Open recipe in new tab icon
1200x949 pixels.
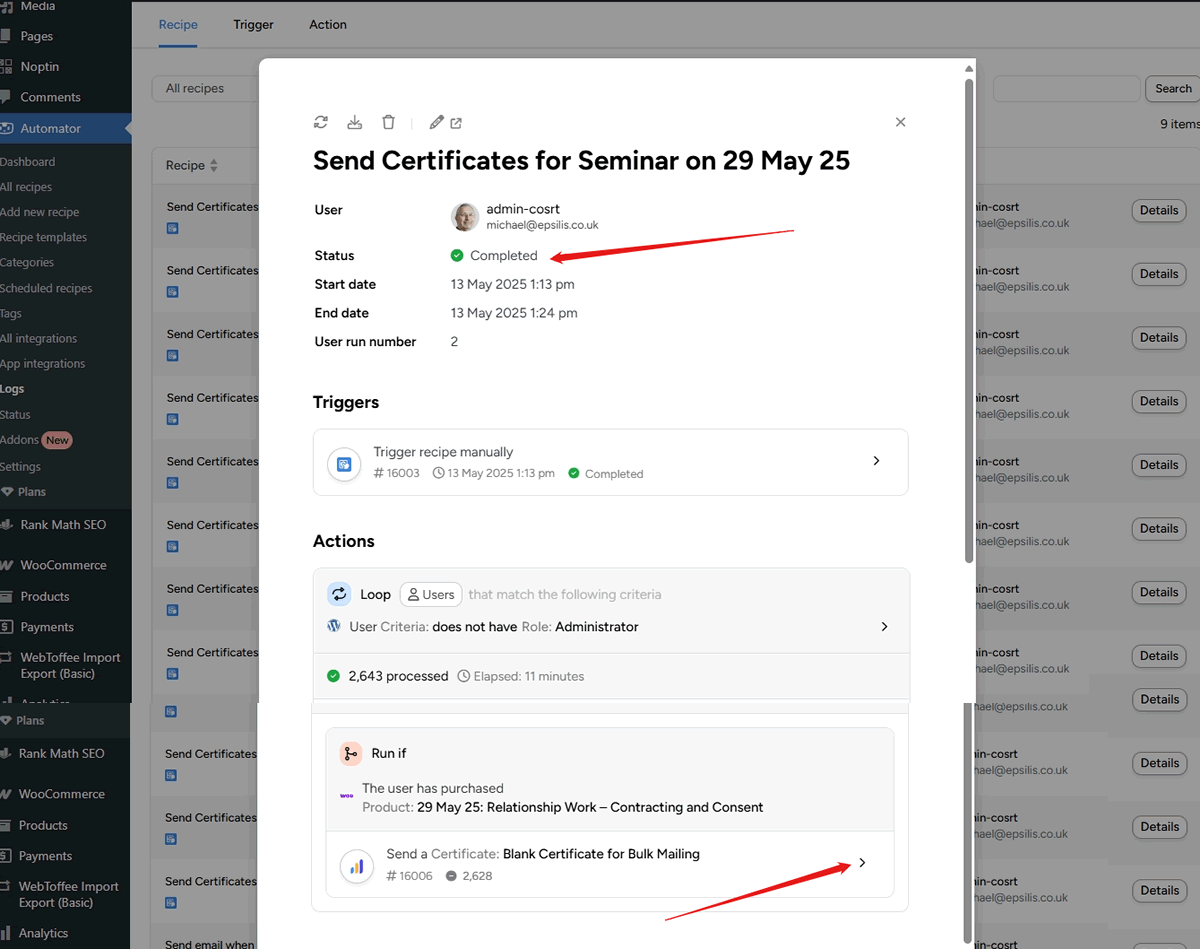[x=456, y=123]
